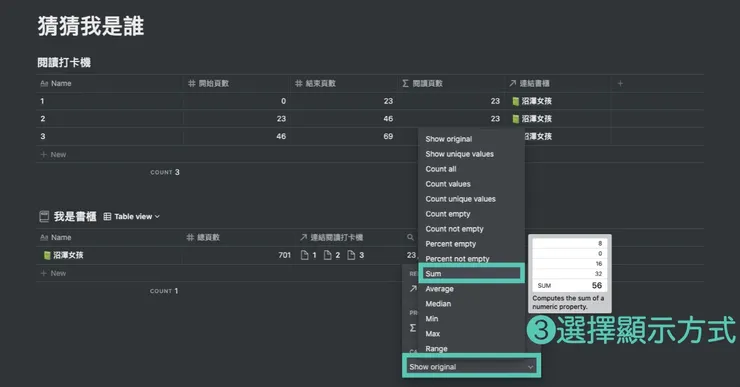Click COUNT 1 under the 我是書櫃 table

164,291
